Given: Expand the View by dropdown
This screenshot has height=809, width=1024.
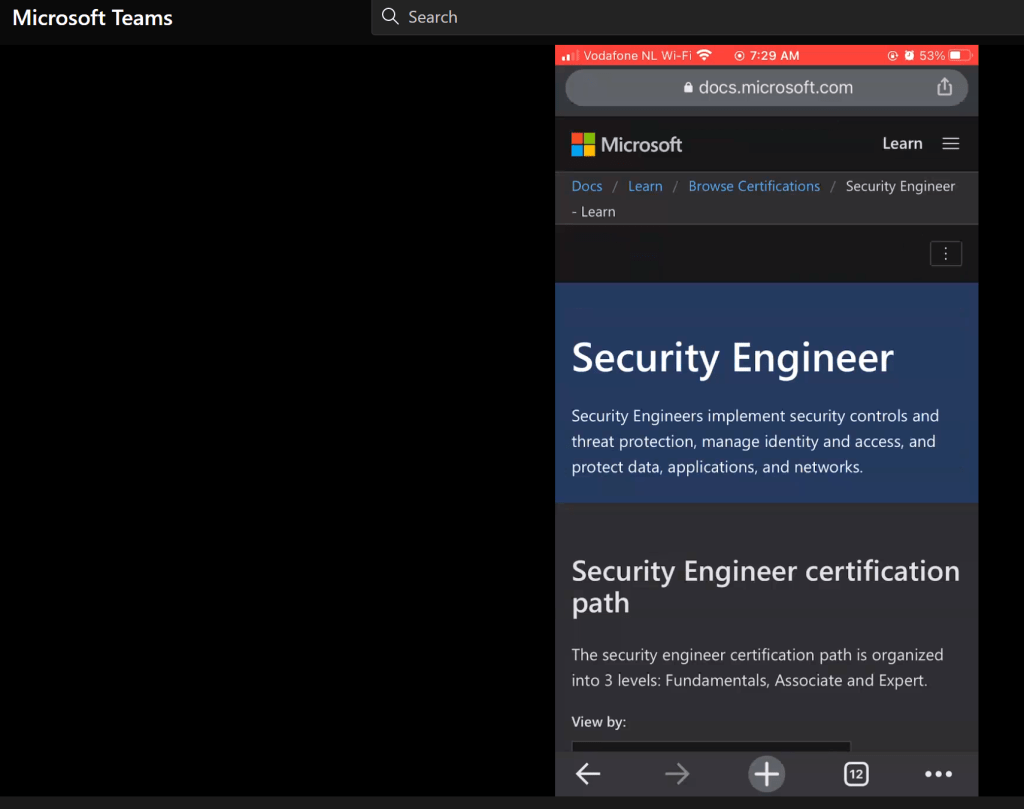Looking at the screenshot, I should [x=710, y=746].
